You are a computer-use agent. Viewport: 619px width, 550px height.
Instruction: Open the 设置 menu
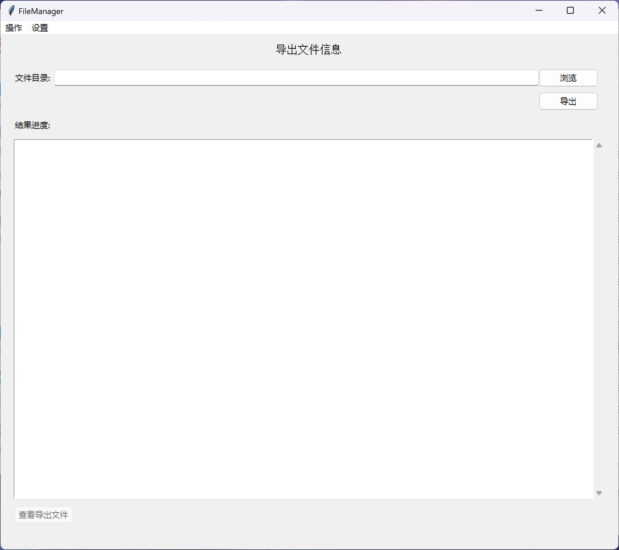coord(39,28)
